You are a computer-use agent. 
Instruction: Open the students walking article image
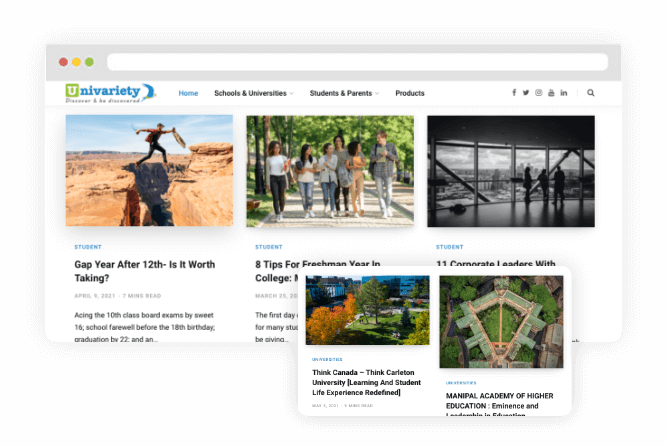click(330, 171)
